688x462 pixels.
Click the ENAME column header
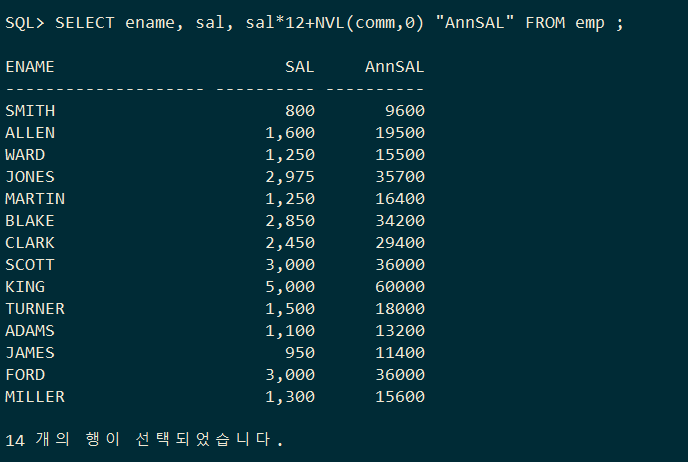(30, 67)
